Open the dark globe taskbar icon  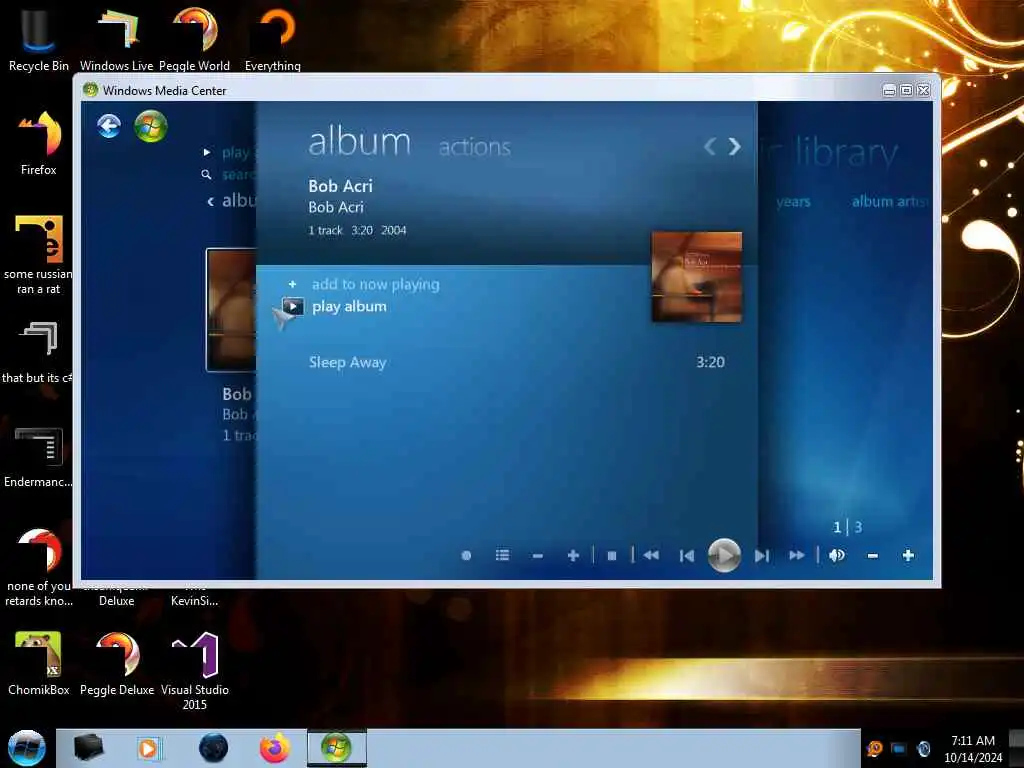(214, 748)
